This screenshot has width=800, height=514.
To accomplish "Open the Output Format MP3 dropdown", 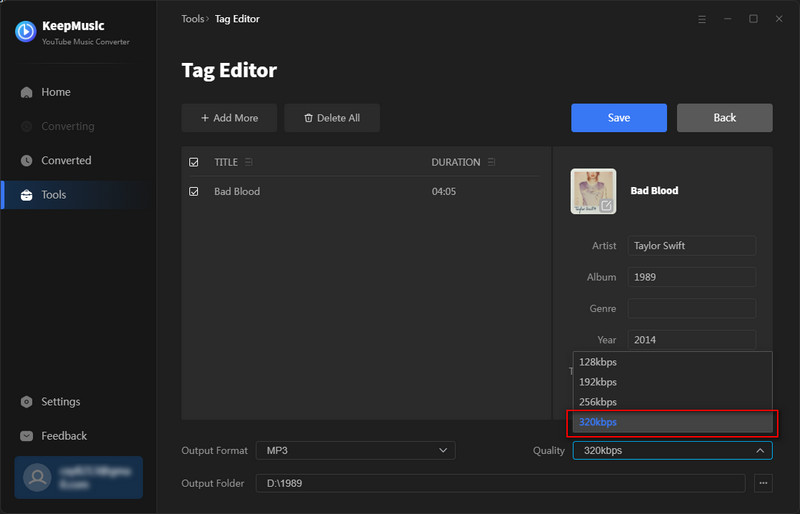I will point(356,451).
